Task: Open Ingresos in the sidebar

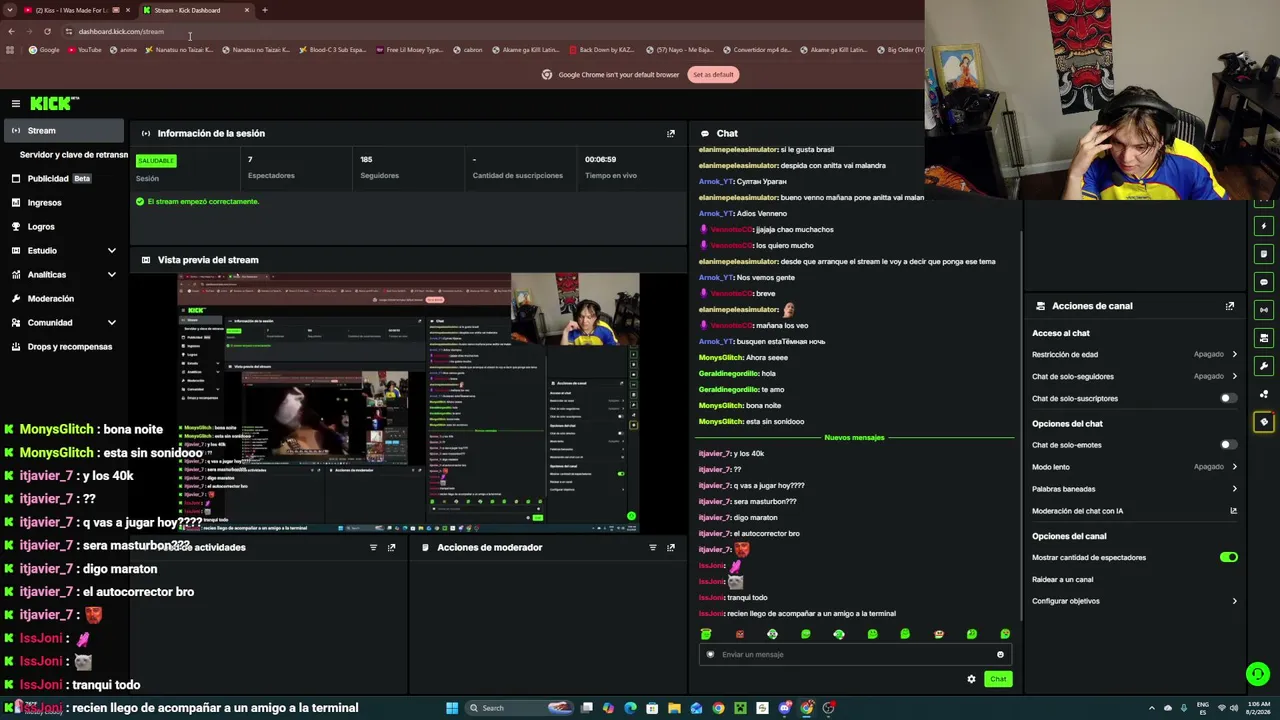Action: click(x=64, y=203)
